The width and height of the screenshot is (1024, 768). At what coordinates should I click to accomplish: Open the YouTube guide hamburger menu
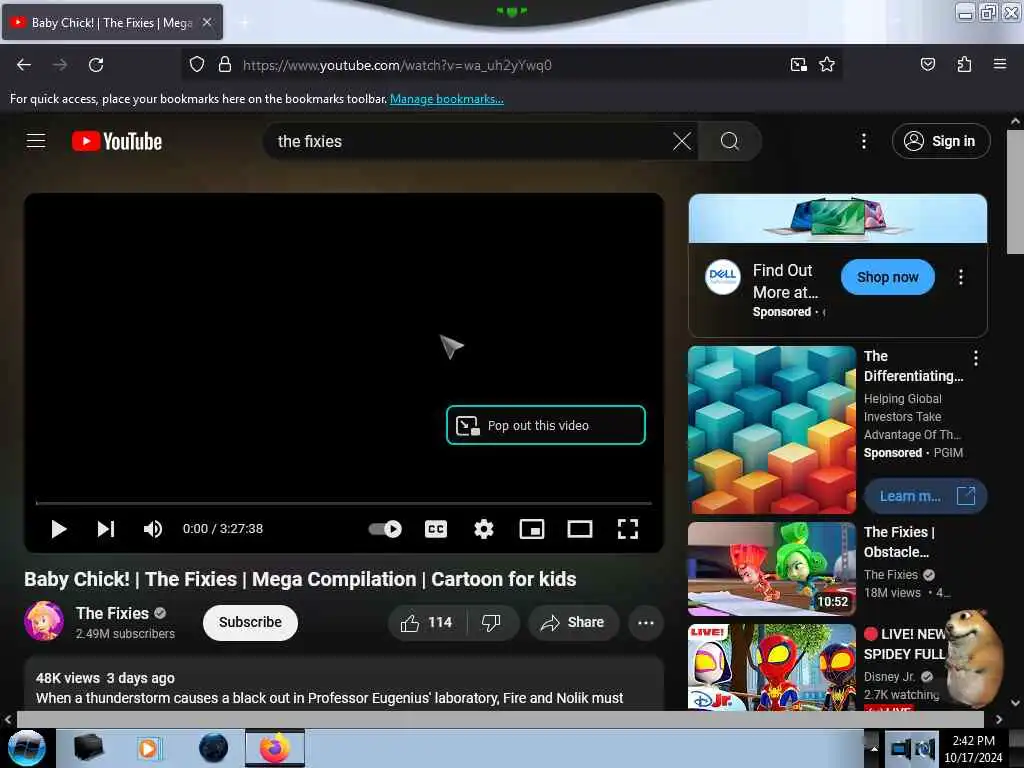(x=36, y=140)
